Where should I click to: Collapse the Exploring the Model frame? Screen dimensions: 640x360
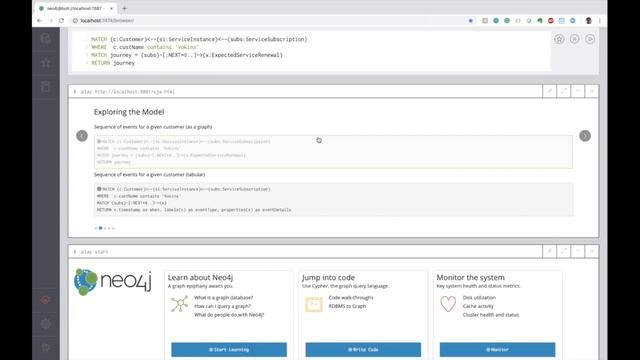click(578, 91)
